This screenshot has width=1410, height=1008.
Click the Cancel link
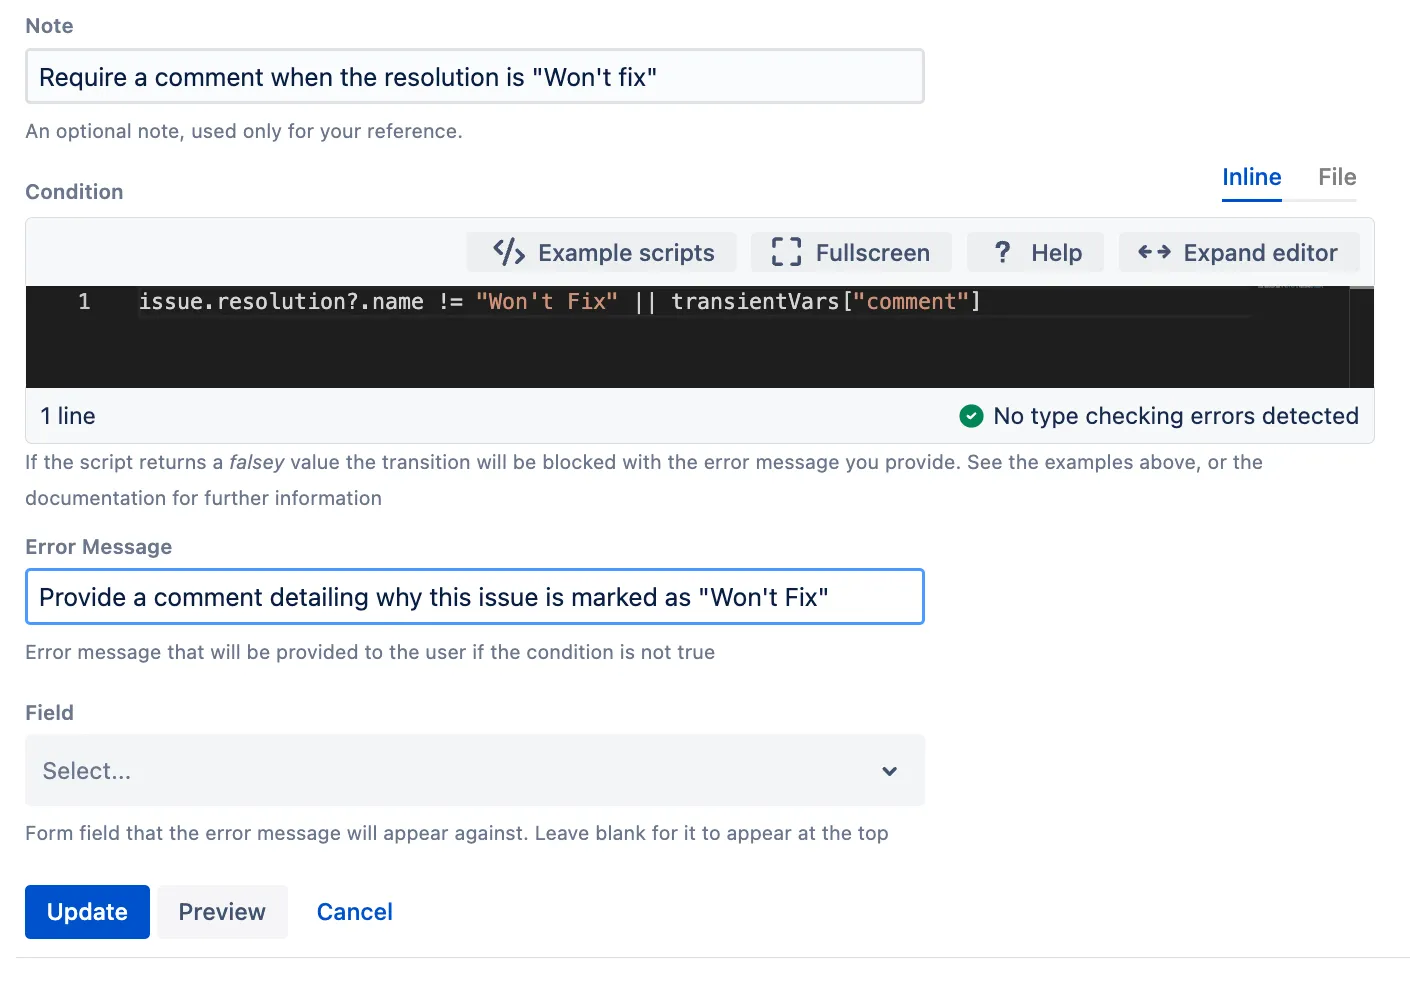[355, 912]
